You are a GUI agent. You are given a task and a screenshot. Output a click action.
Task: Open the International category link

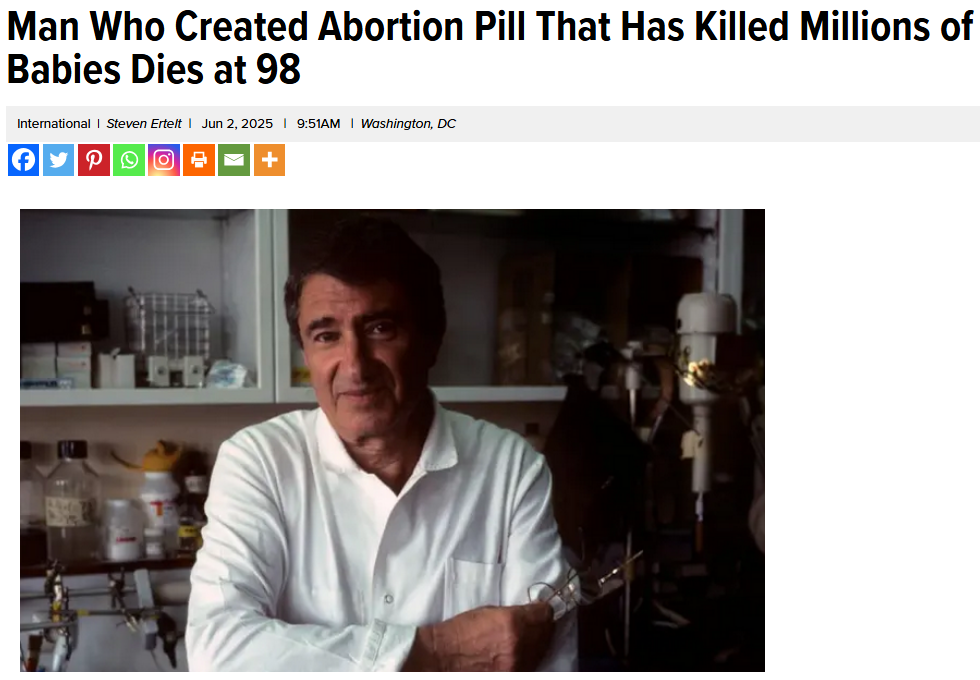point(54,124)
